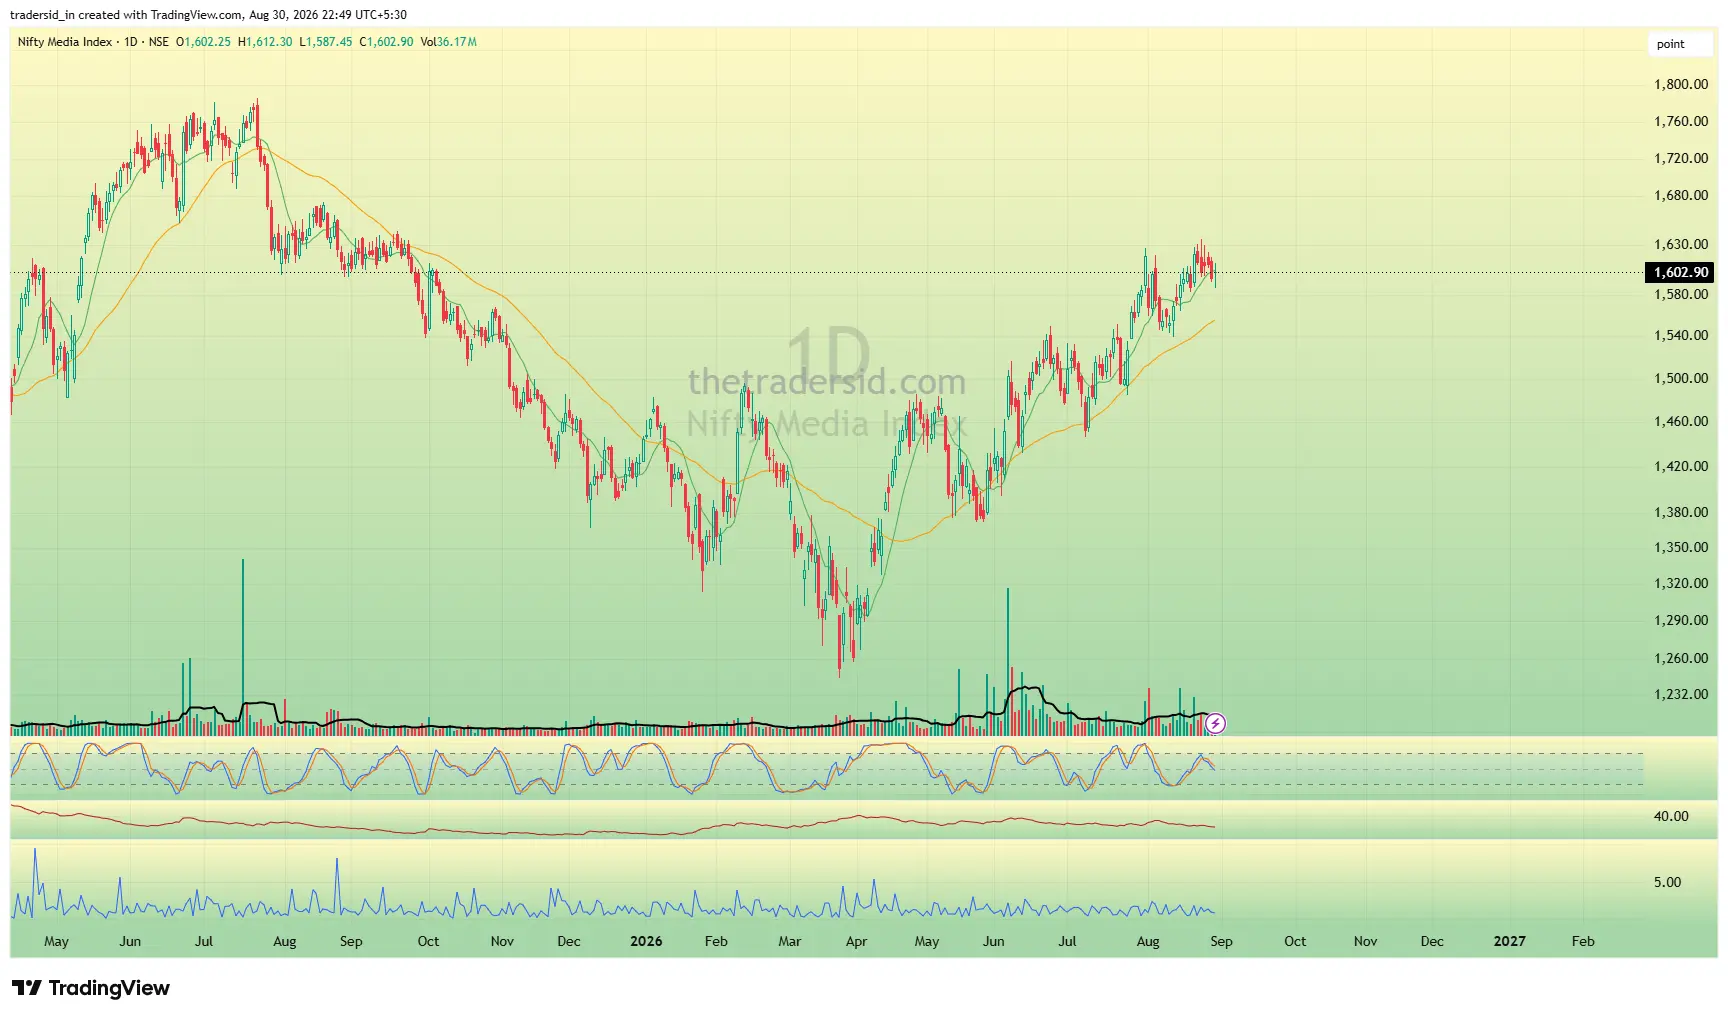Click the 1,760.00 price axis label
The width and height of the screenshot is (1728, 1018).
(1681, 121)
